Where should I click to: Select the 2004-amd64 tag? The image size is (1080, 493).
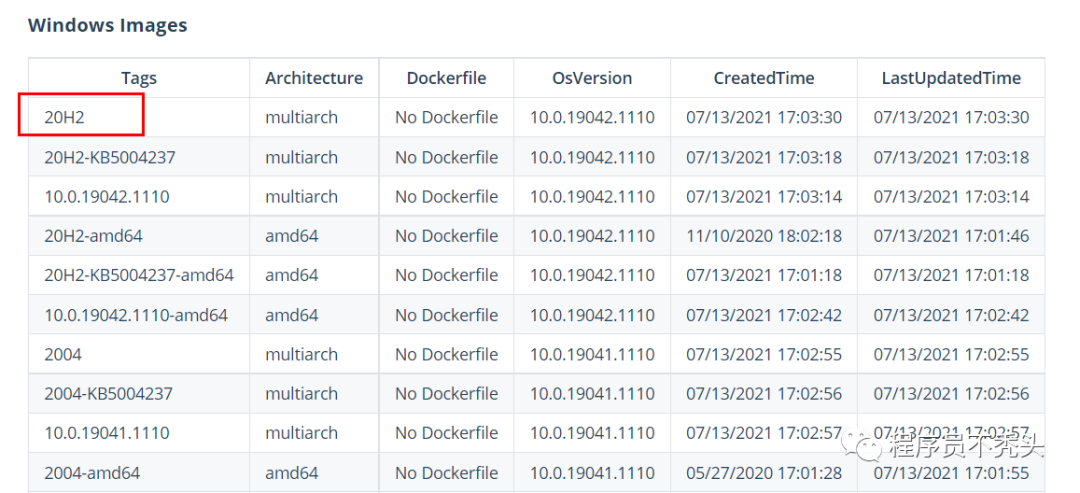(x=92, y=473)
